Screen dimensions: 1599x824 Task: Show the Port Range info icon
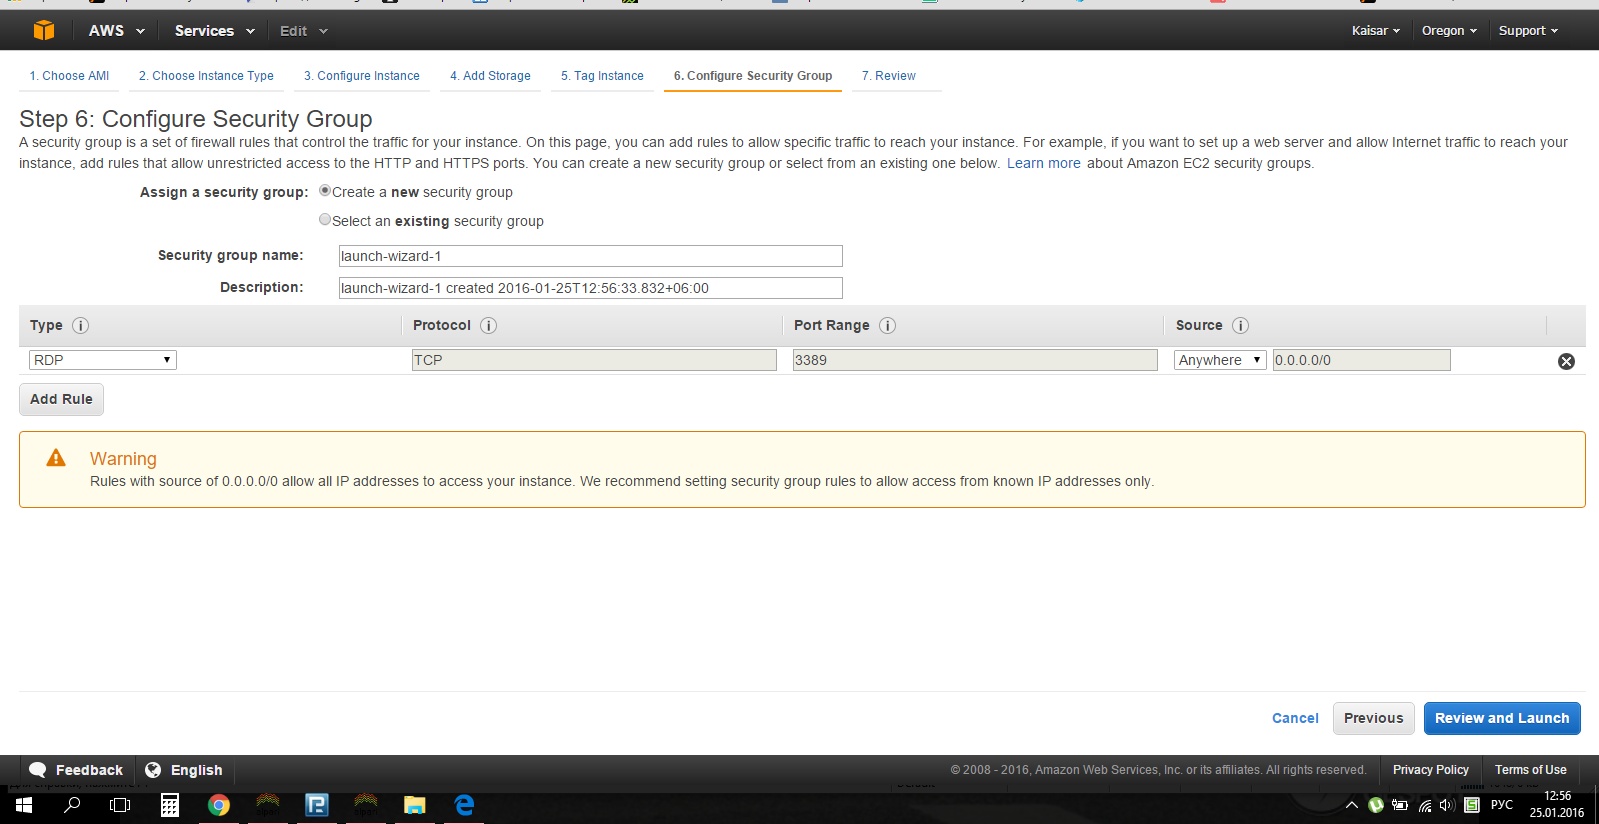(887, 325)
